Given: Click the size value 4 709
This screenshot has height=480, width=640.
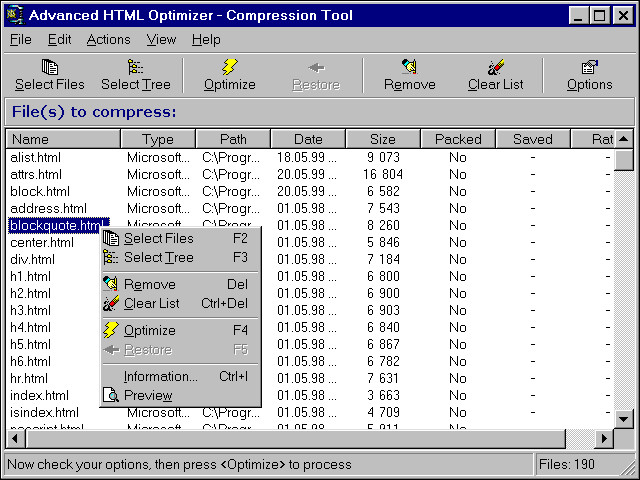Looking at the screenshot, I should coord(383,412).
